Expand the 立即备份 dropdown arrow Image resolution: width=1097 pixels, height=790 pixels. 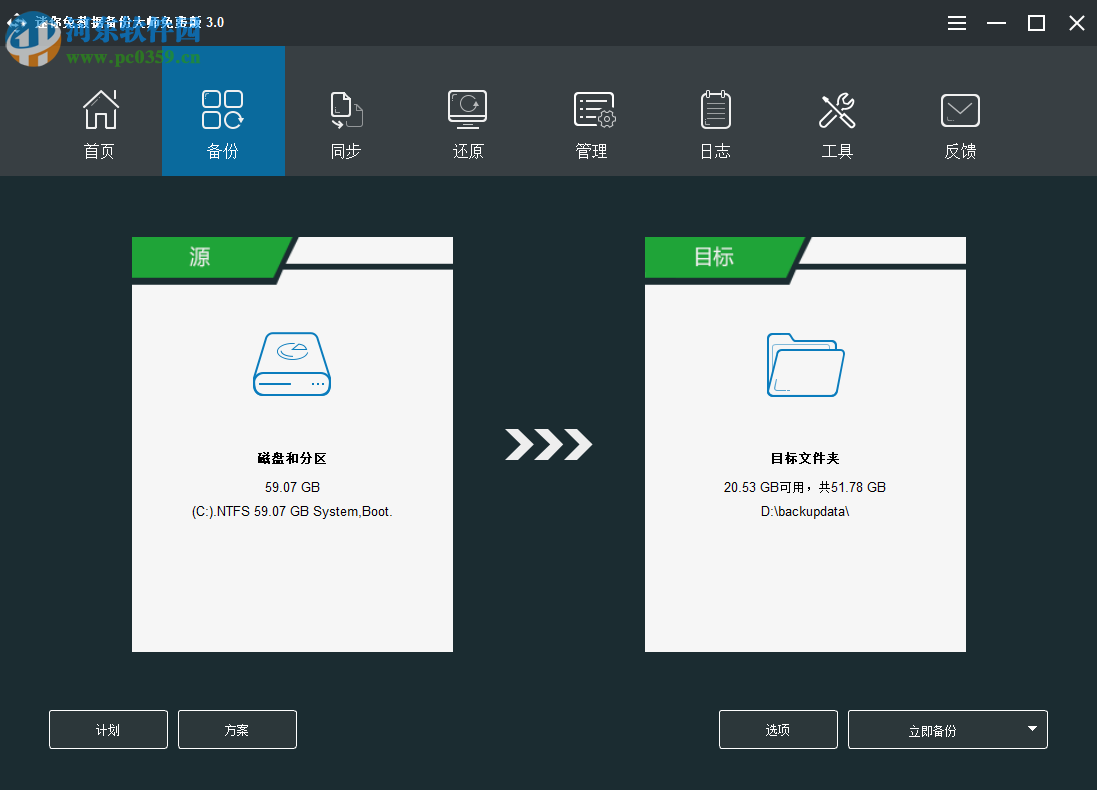click(x=1032, y=729)
